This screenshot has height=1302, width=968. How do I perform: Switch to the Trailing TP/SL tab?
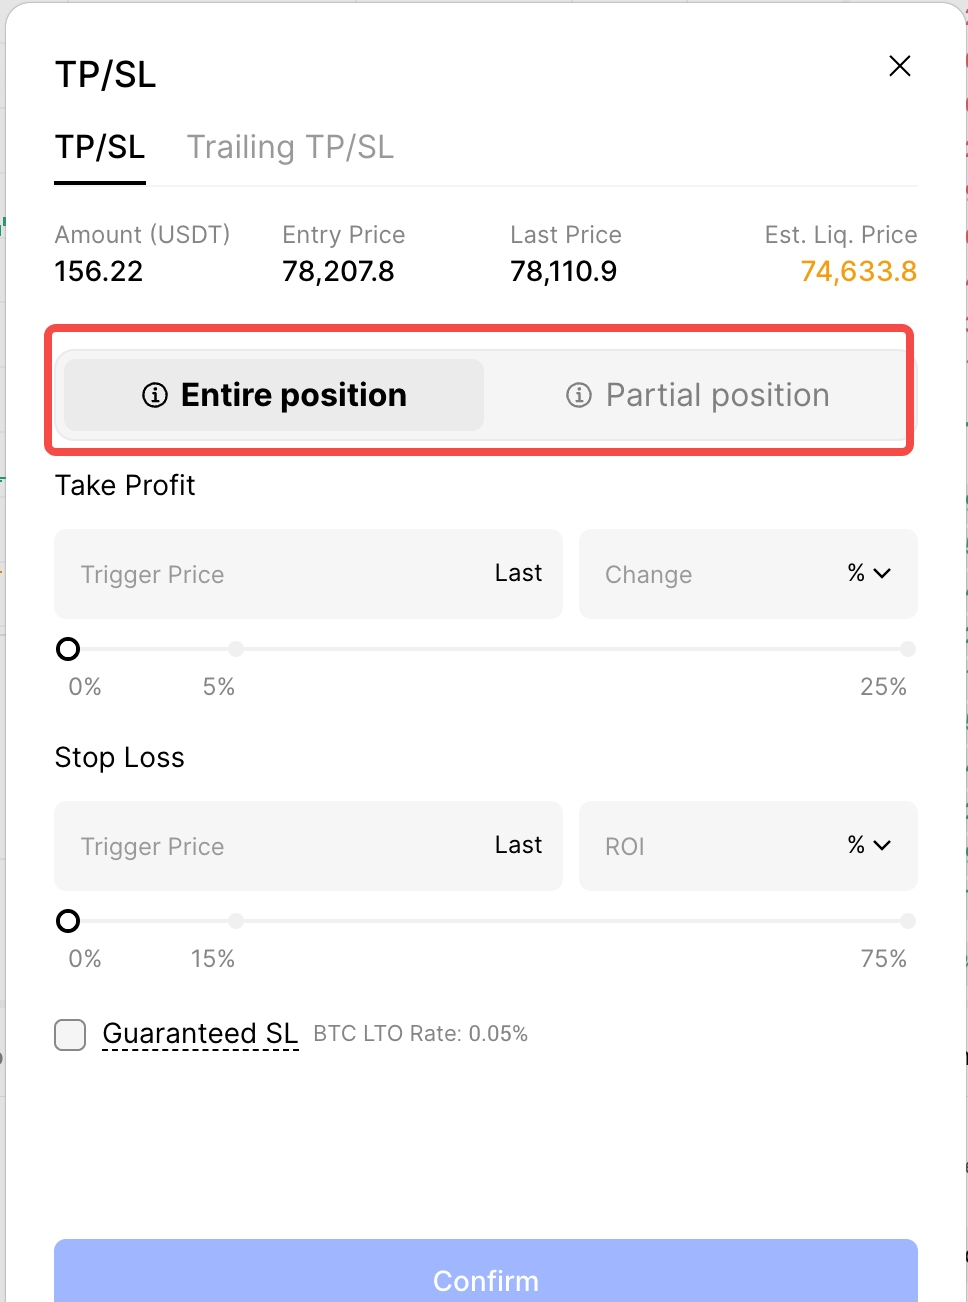point(290,147)
